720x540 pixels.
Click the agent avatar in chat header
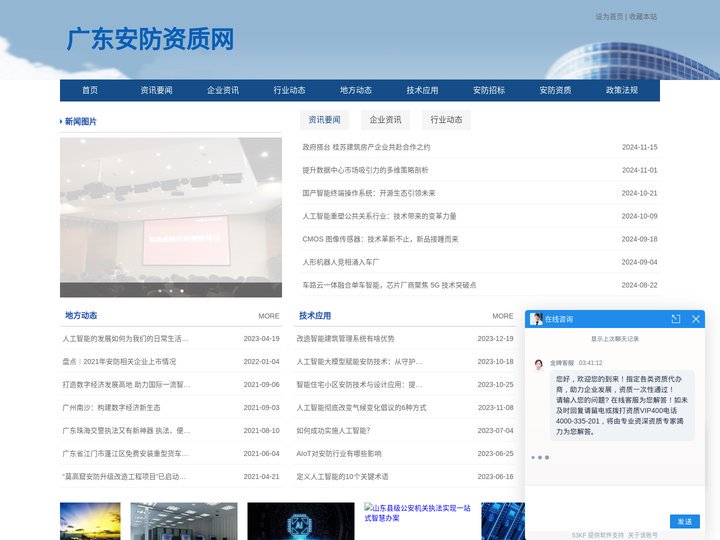click(536, 319)
